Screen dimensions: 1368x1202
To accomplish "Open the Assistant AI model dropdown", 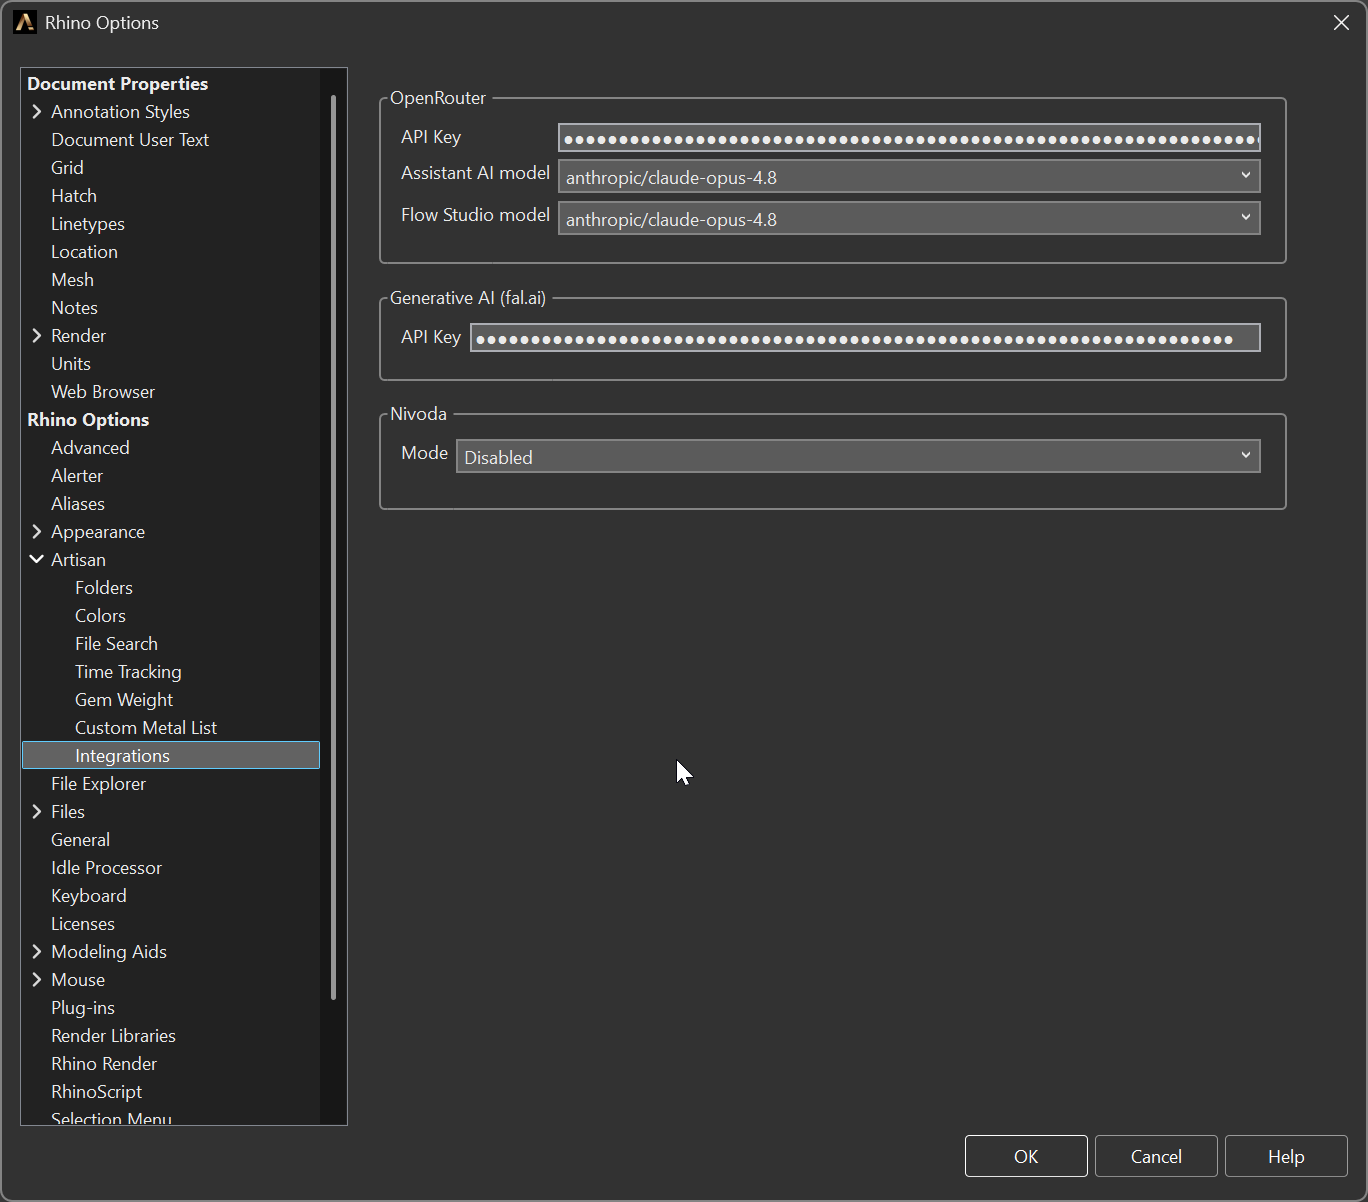I will [x=909, y=177].
